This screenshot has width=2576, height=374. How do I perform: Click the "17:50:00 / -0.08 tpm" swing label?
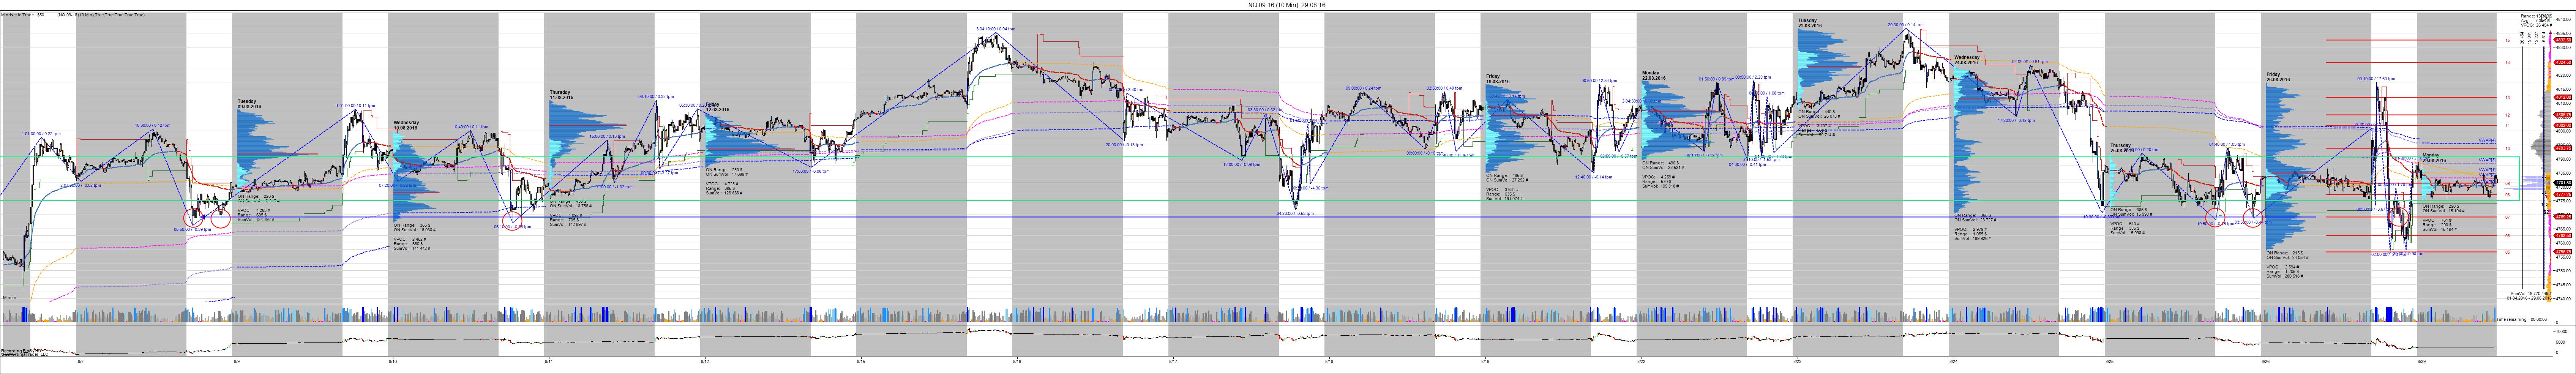812,170
